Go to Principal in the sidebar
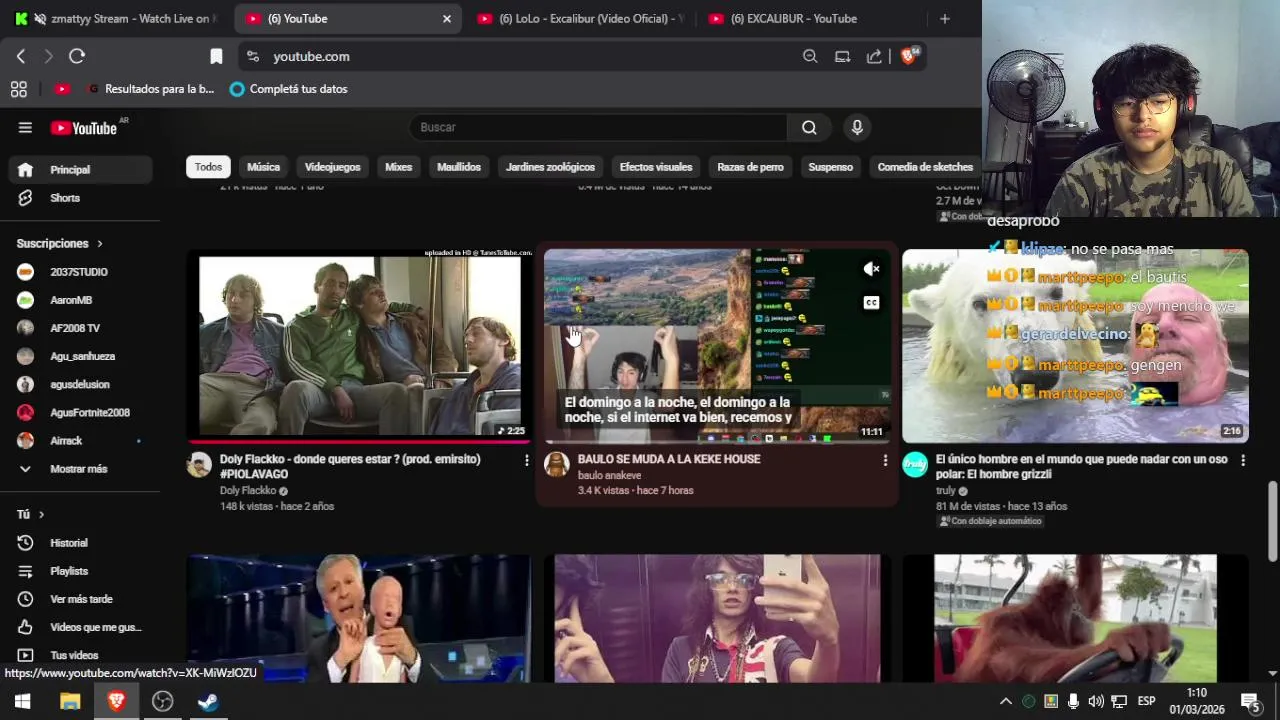Viewport: 1280px width, 720px height. (80, 170)
